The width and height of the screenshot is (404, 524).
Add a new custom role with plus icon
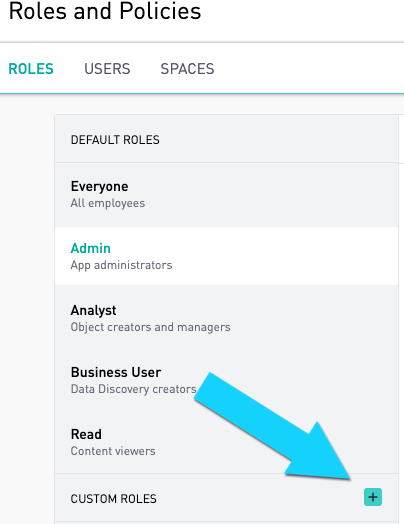pyautogui.click(x=373, y=497)
